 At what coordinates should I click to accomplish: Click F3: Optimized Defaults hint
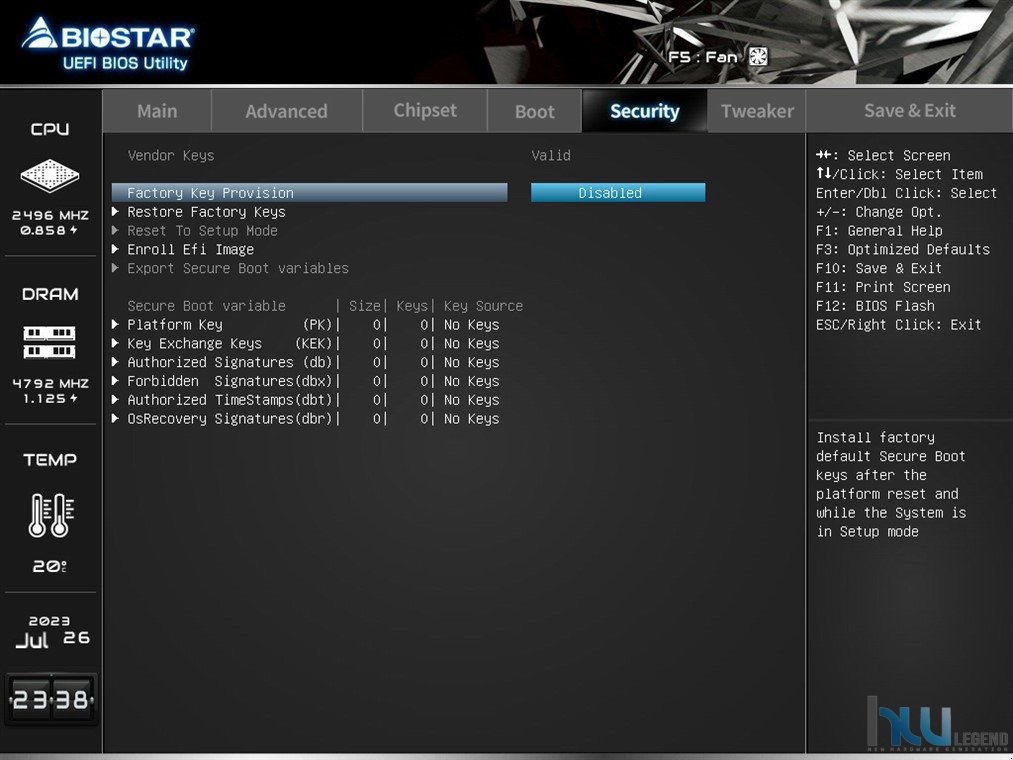coord(903,249)
